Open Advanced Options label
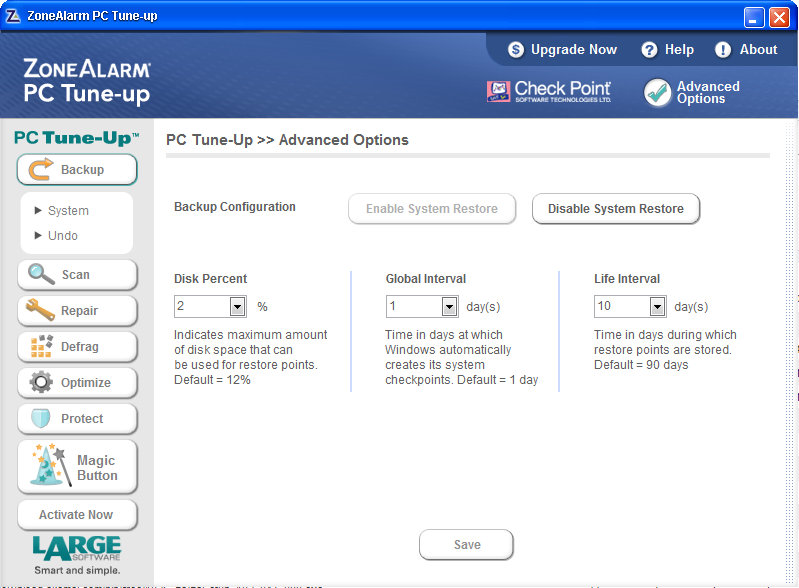799x588 pixels. [x=708, y=93]
